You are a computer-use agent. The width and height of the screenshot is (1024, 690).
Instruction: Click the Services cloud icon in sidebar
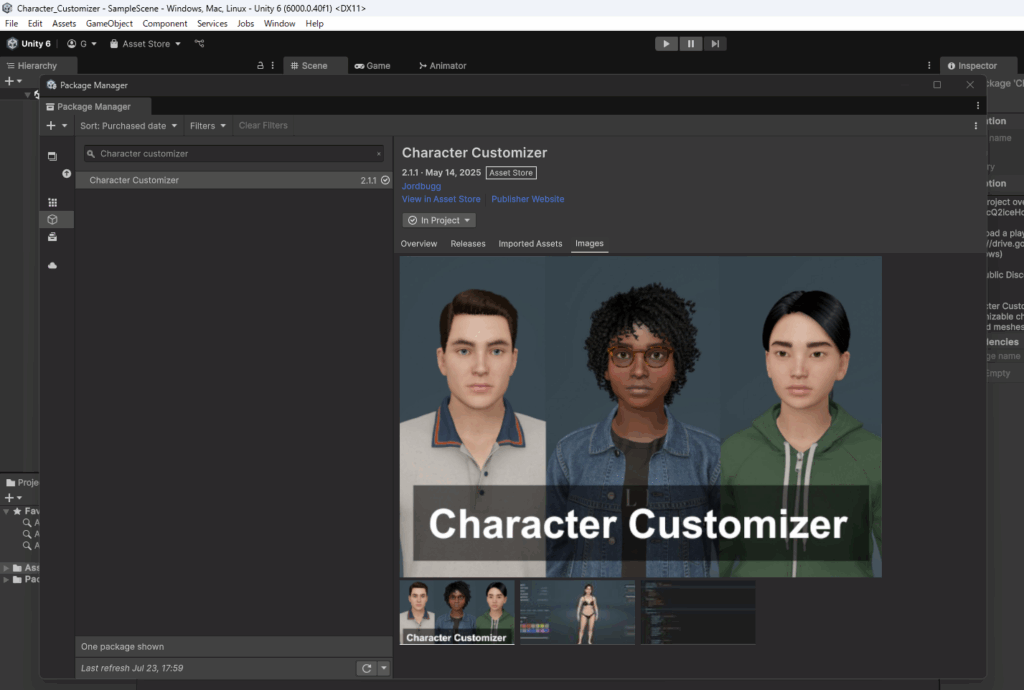pyautogui.click(x=52, y=265)
